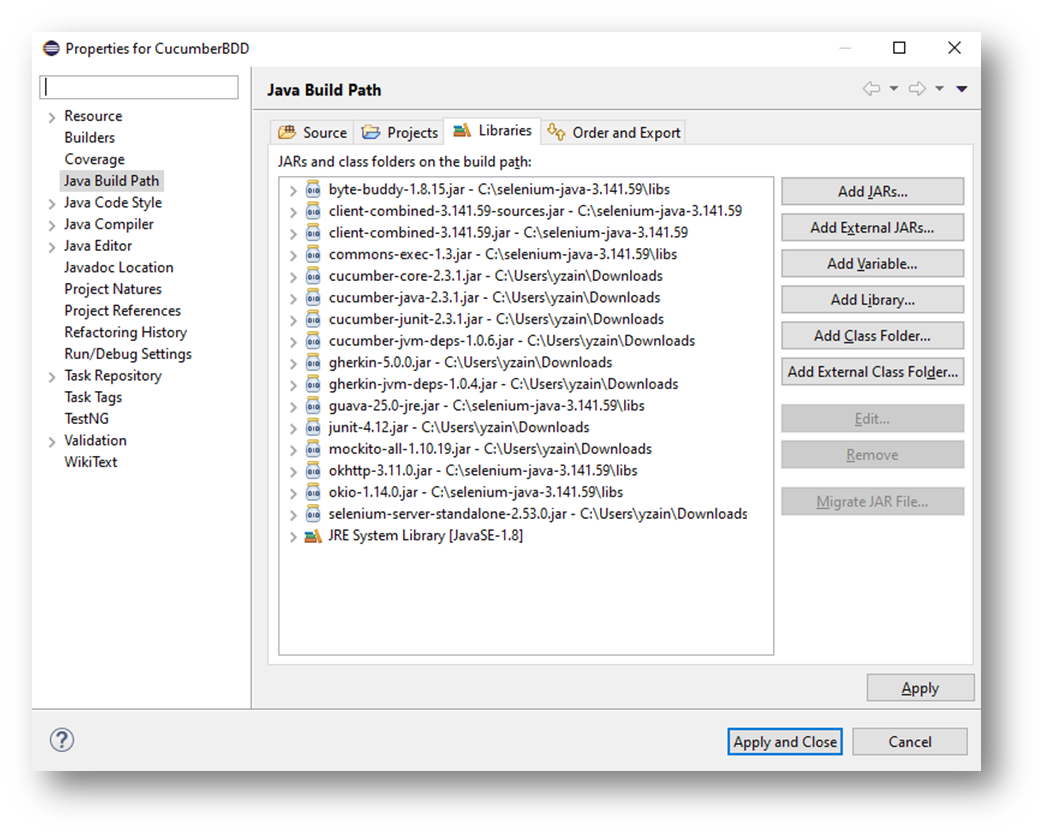Click the cucumber-jvm-deps-1.0.6.jar jar icon
This screenshot has width=1046, height=836.
313,341
